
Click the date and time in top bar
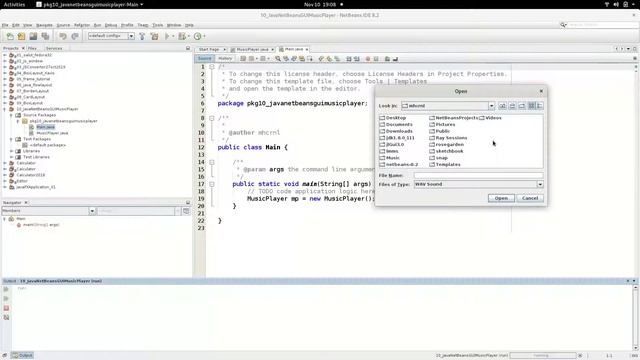click(320, 4)
